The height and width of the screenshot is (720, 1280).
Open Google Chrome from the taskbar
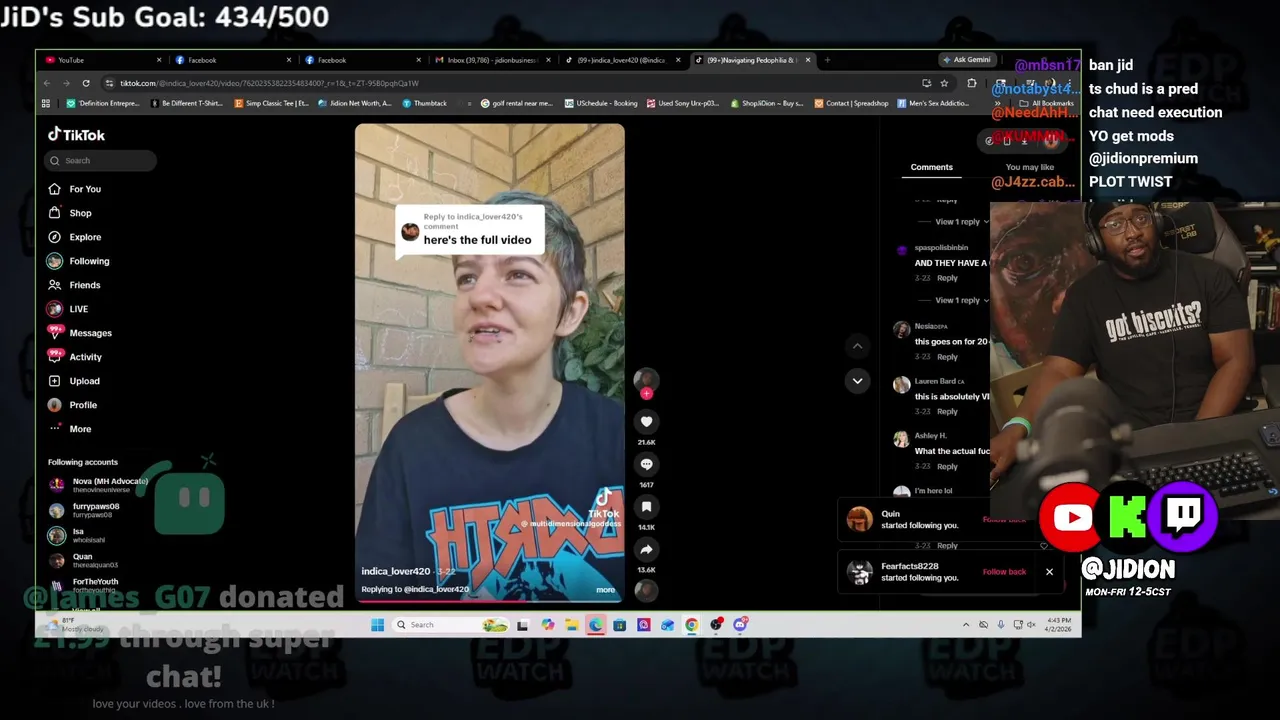(x=692, y=625)
